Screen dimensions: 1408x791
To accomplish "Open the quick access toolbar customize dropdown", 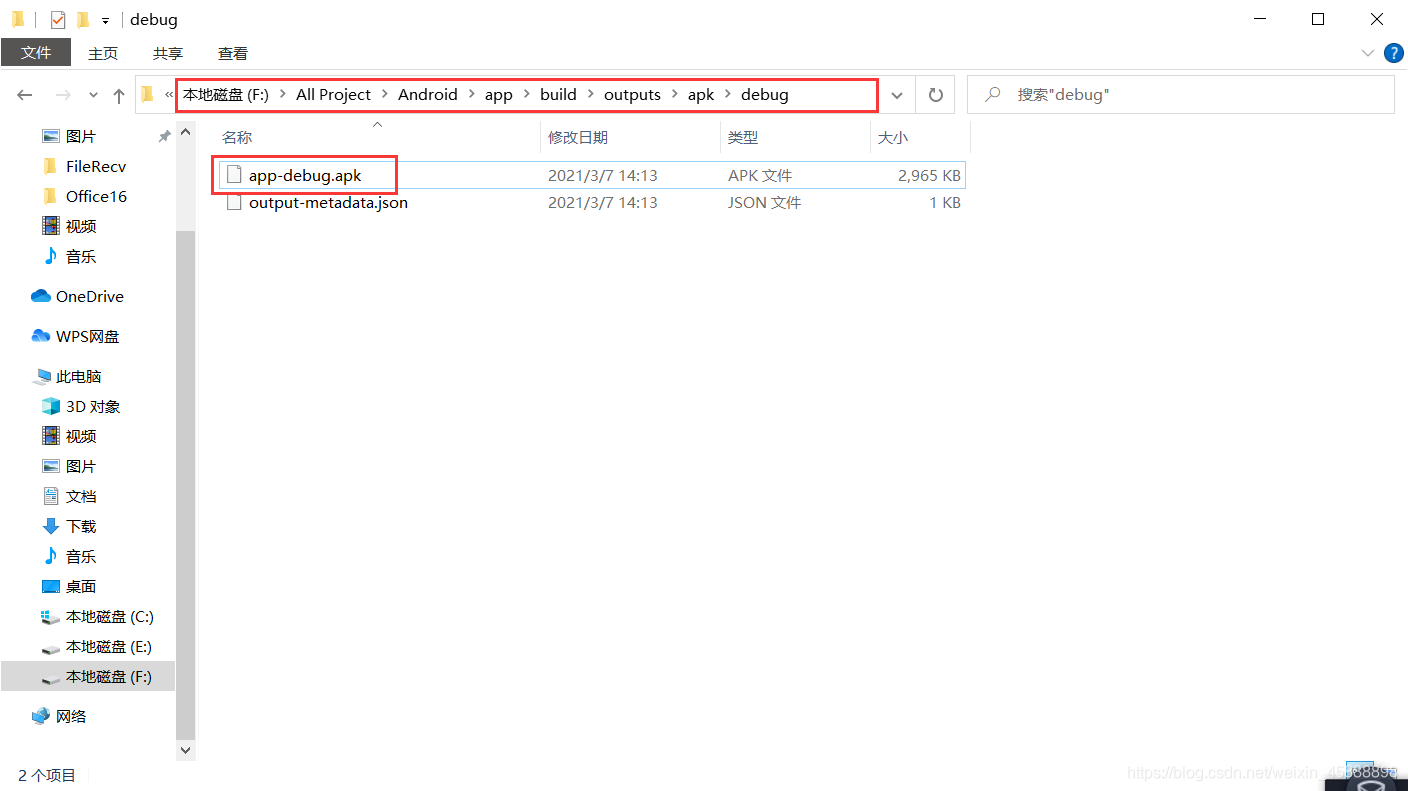I will tap(105, 20).
